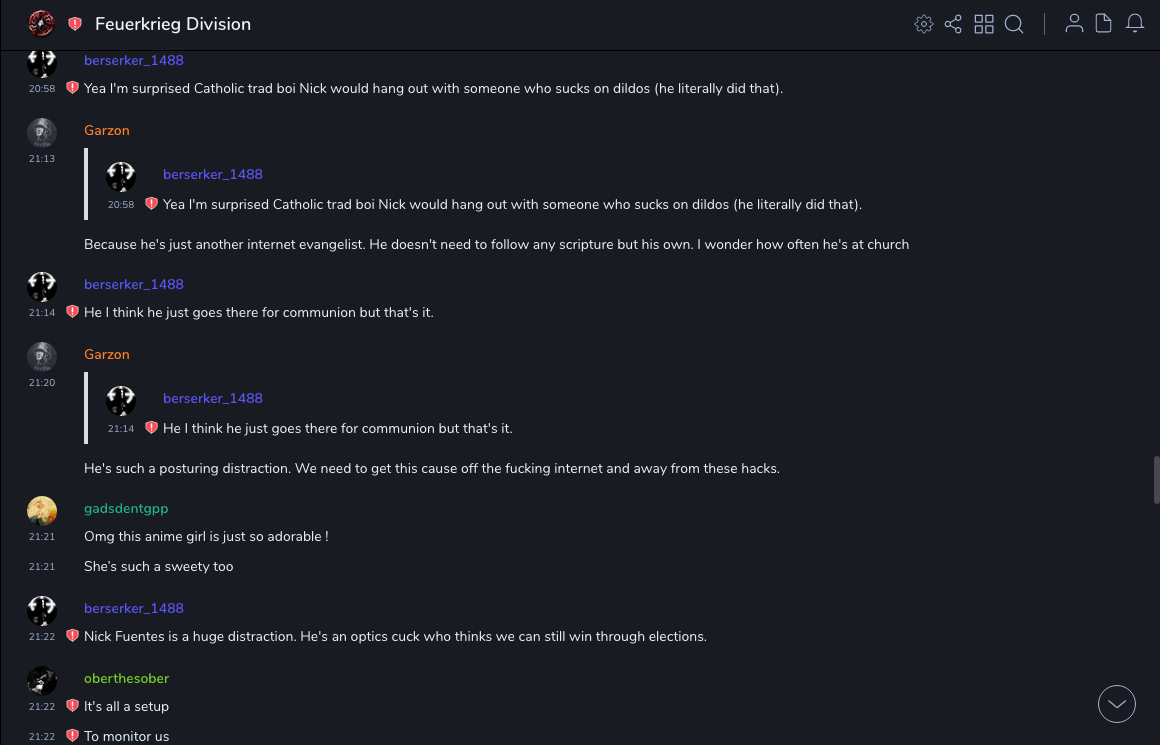Click the red flag icon on 21:22 Nick Fuentes message
Image resolution: width=1160 pixels, height=745 pixels.
click(72, 636)
